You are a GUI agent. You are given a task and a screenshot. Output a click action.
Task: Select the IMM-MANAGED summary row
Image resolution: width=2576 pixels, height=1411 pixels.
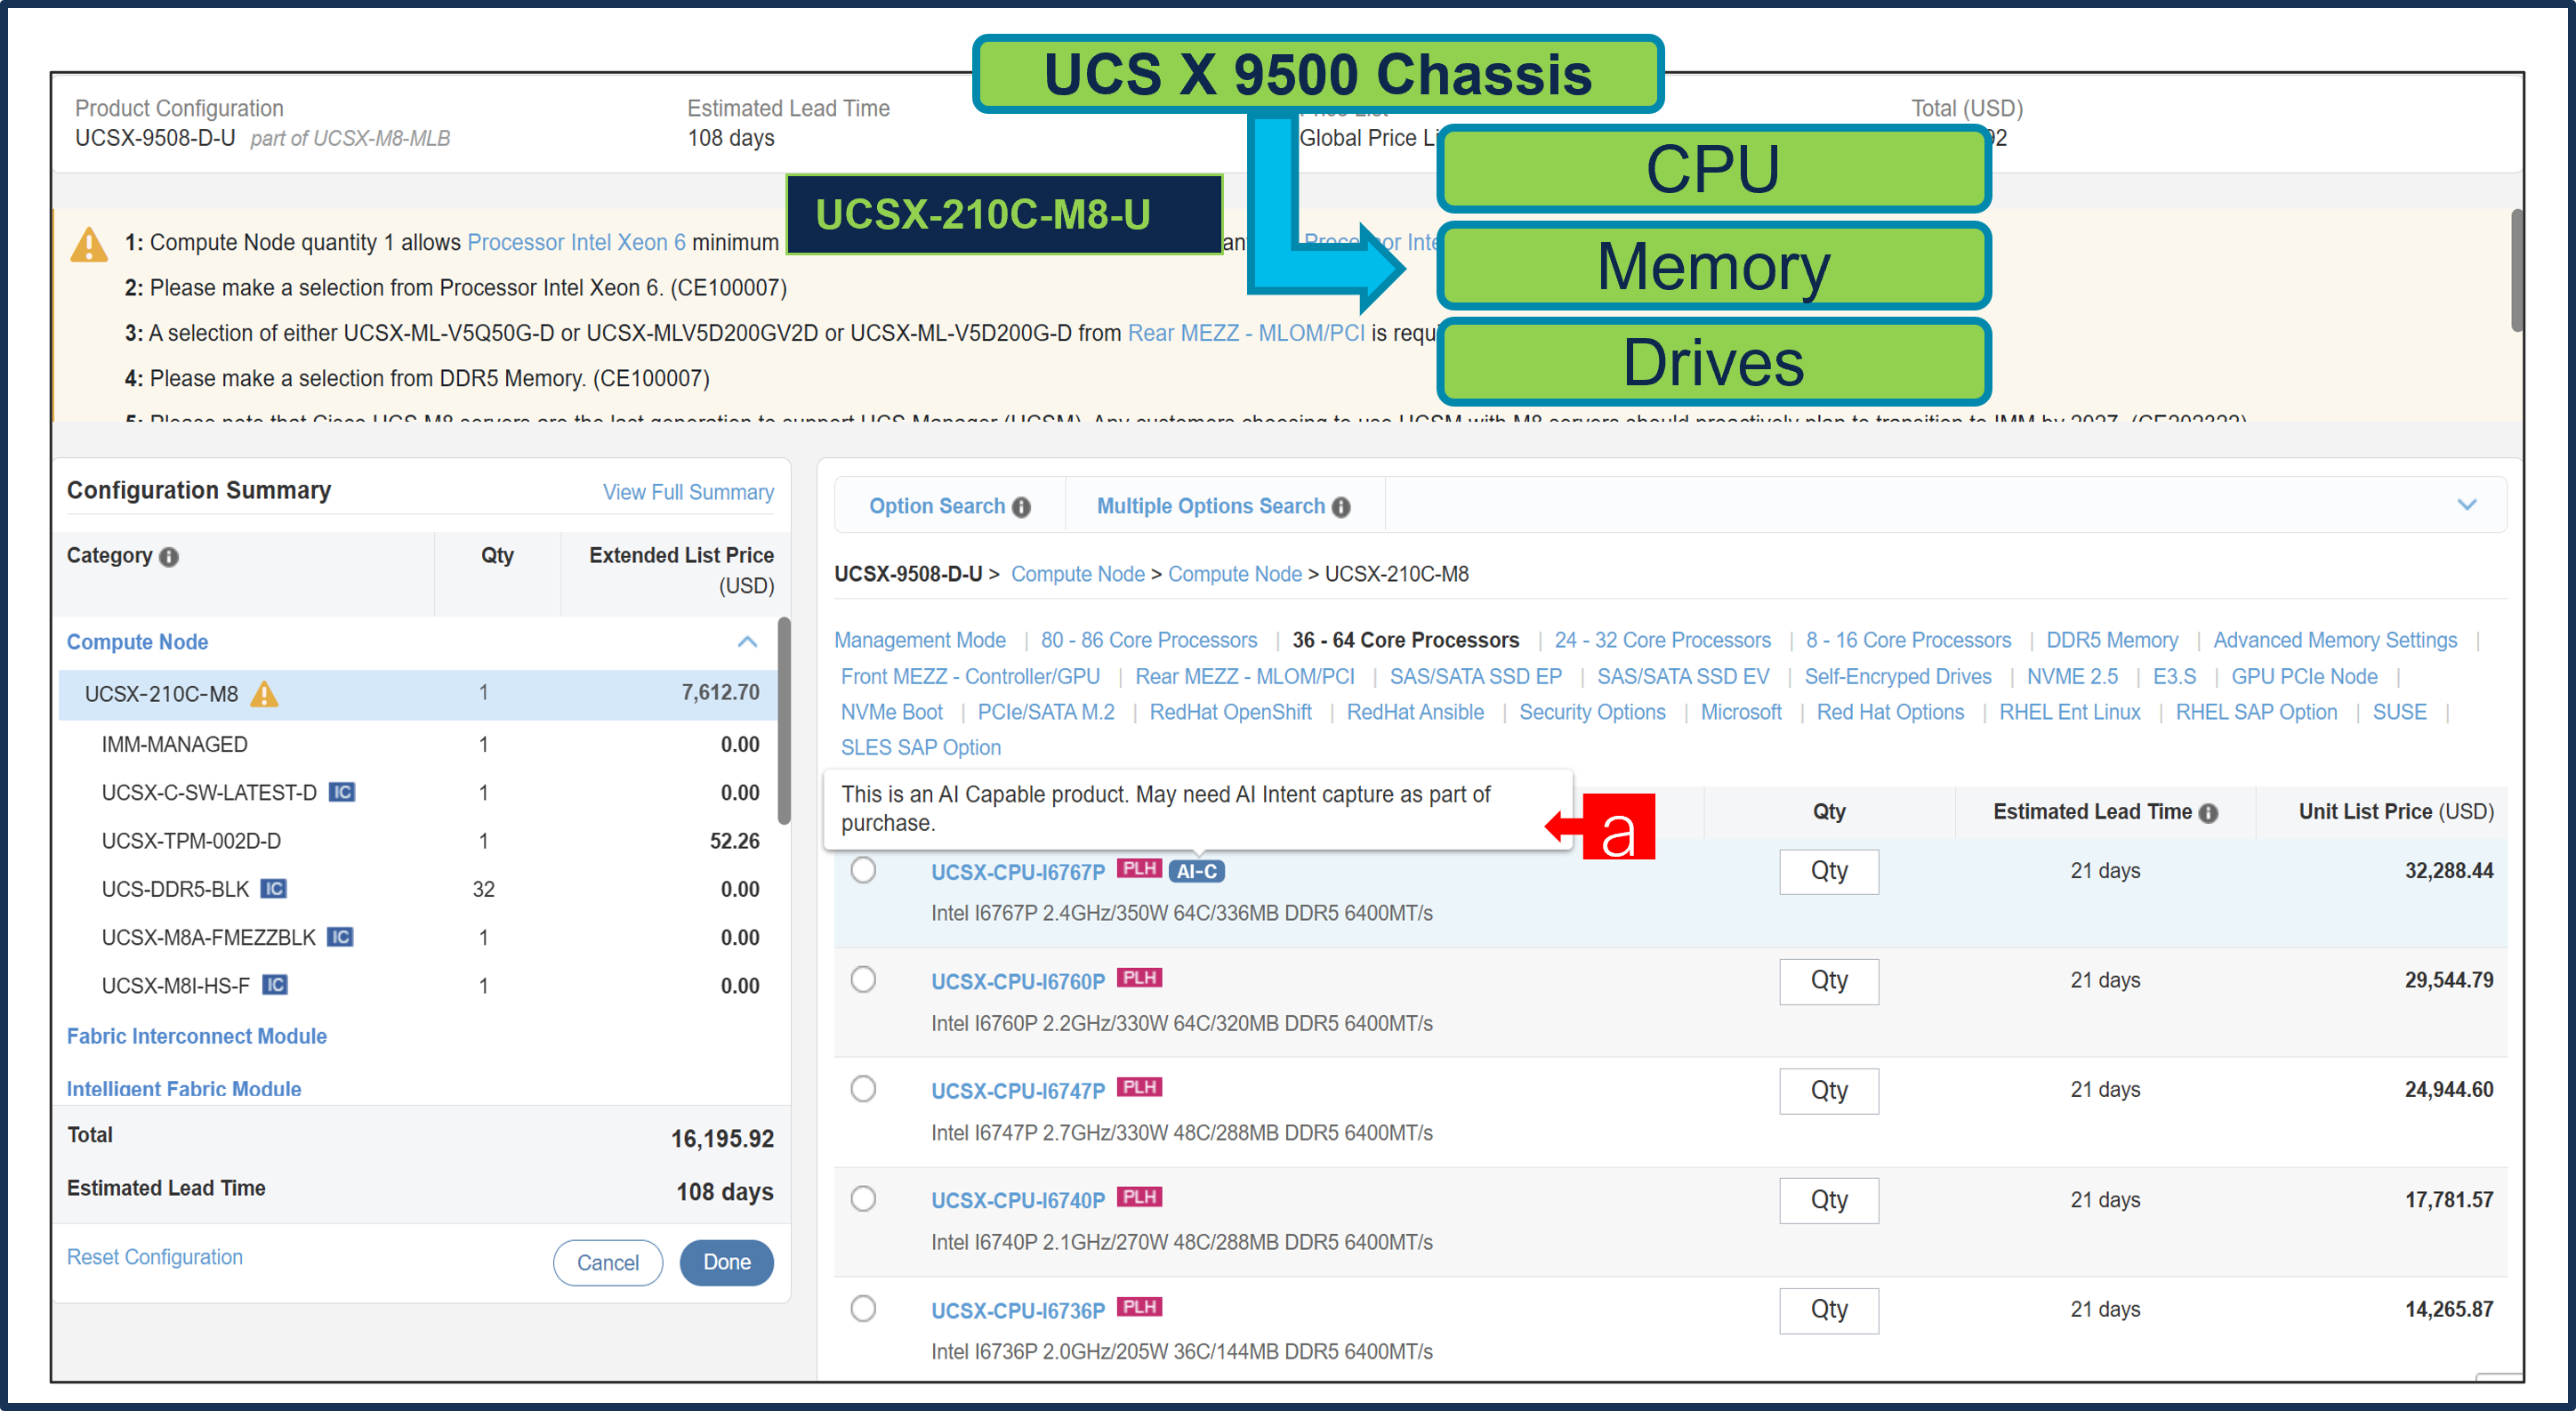coord(418,744)
